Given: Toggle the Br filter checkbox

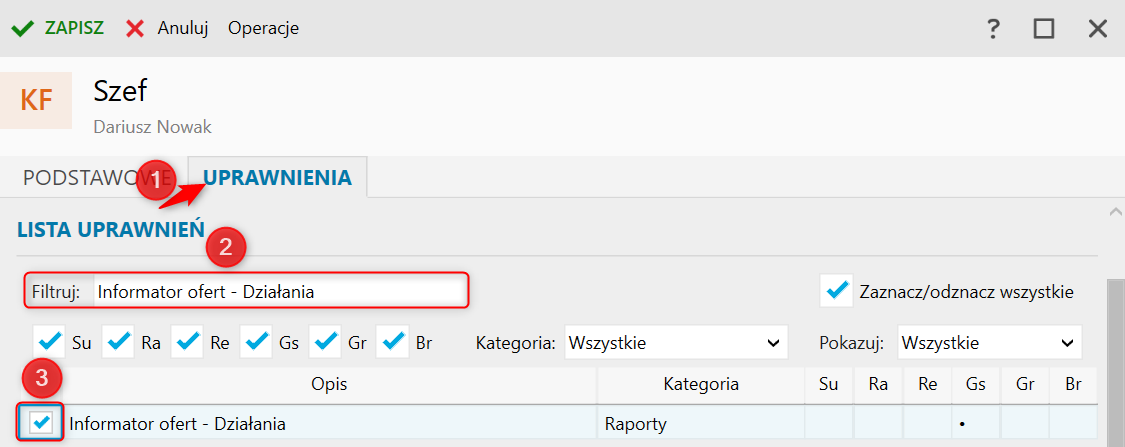Looking at the screenshot, I should (x=393, y=342).
